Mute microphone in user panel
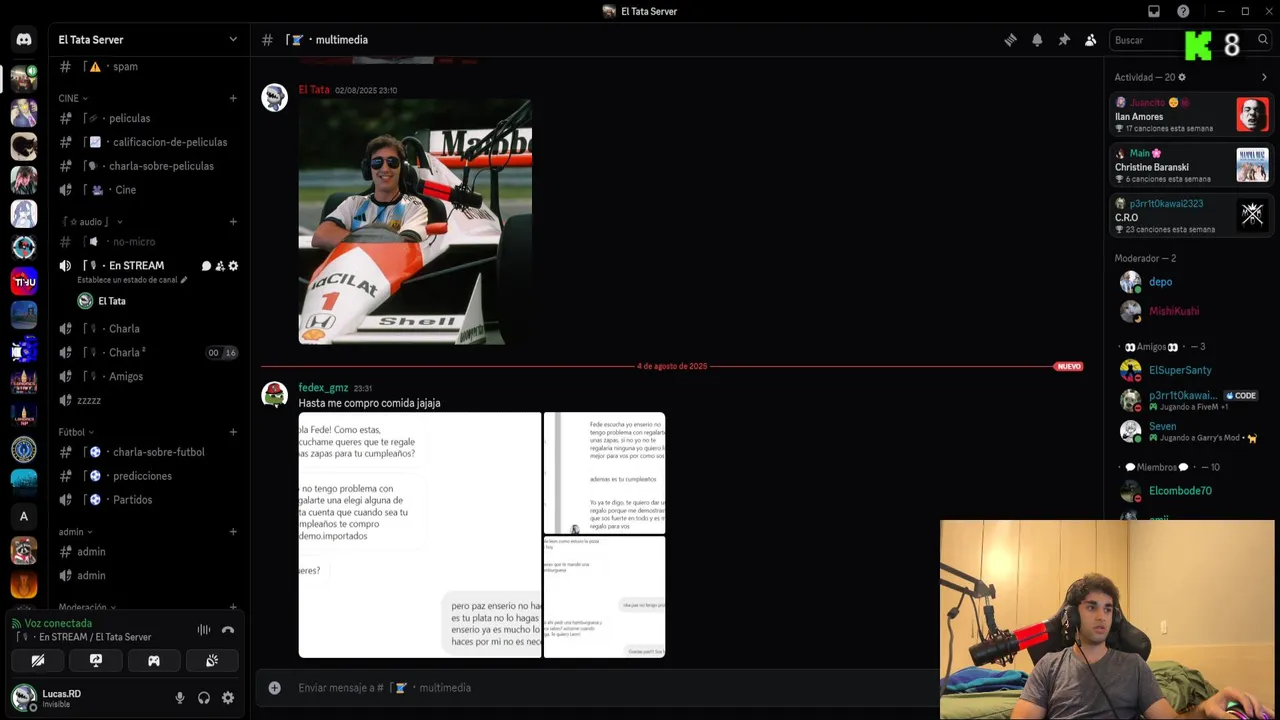Viewport: 1280px width, 720px height. [180, 698]
